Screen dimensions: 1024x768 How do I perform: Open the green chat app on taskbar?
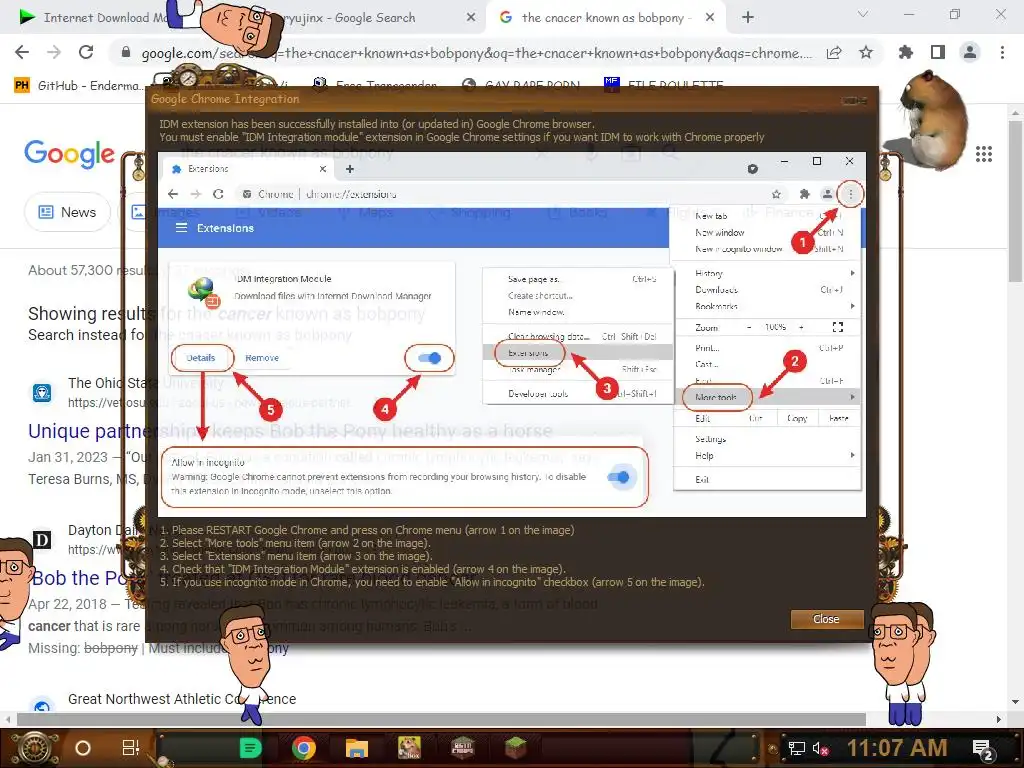(x=251, y=748)
